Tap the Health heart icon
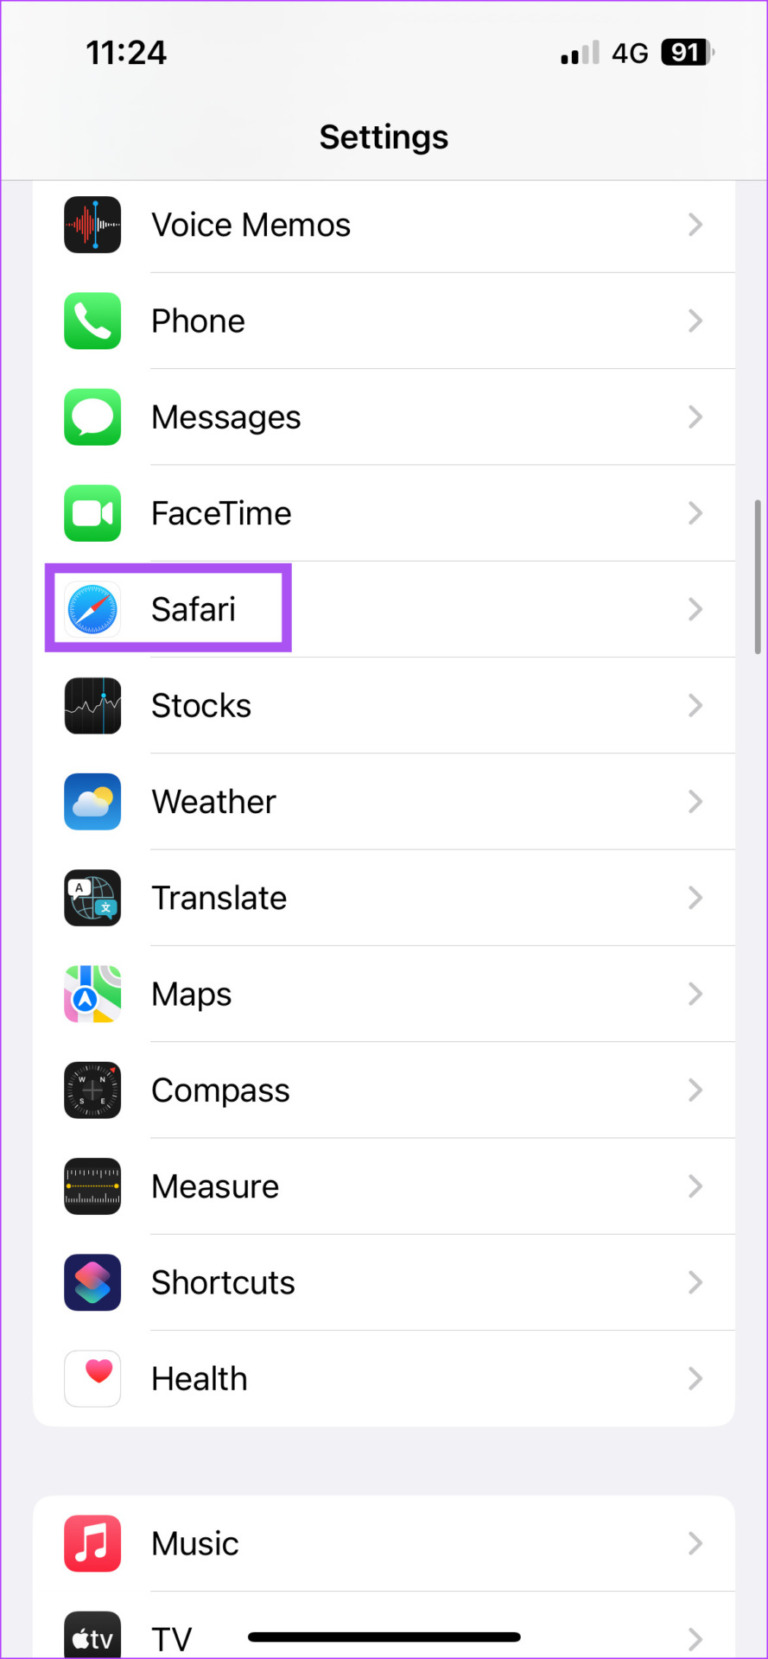The height and width of the screenshot is (1659, 768). [92, 1378]
